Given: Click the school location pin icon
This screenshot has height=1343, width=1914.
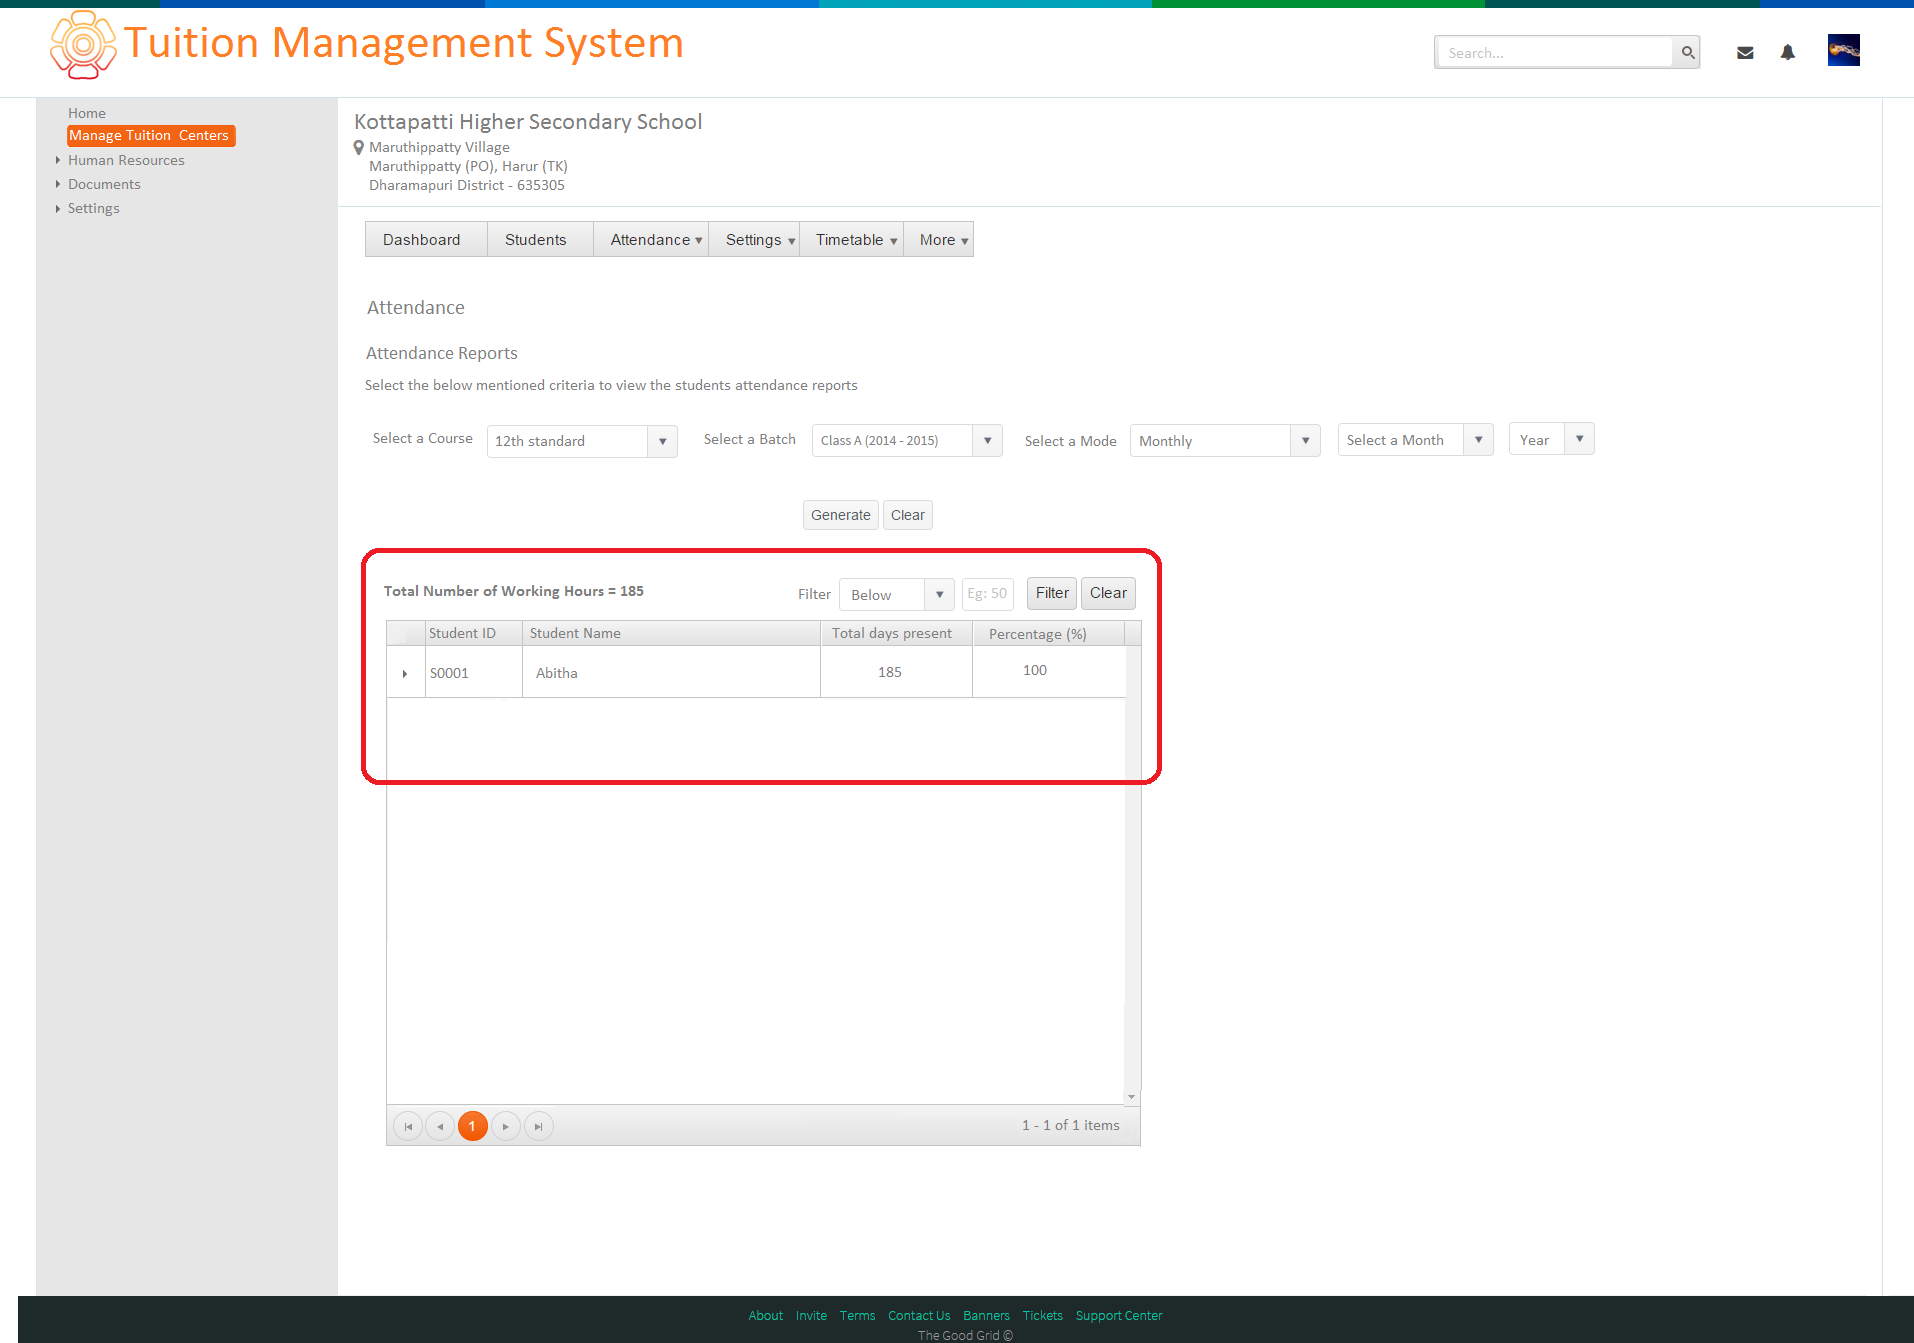Looking at the screenshot, I should [359, 148].
